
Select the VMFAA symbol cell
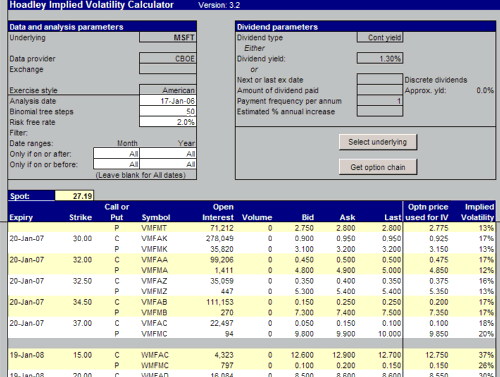(154, 260)
